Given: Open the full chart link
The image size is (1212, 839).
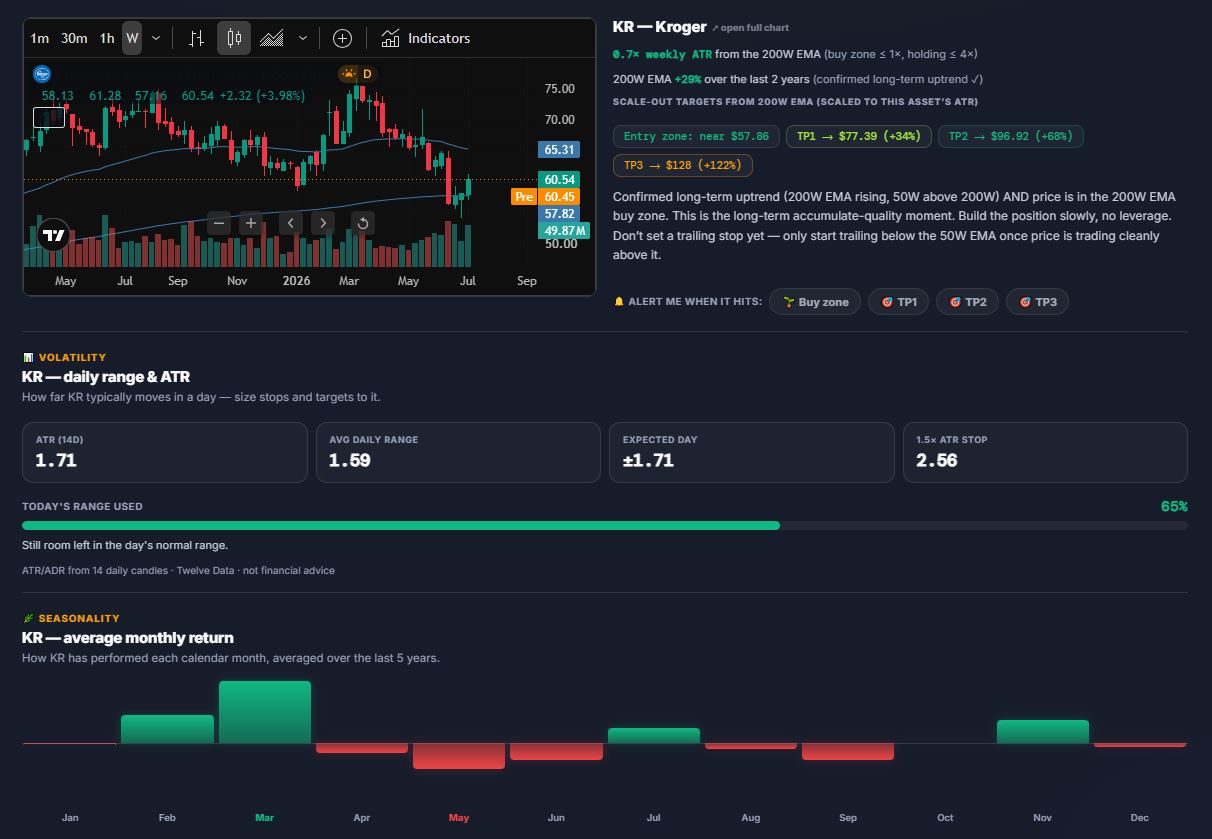Looking at the screenshot, I should click(x=750, y=28).
